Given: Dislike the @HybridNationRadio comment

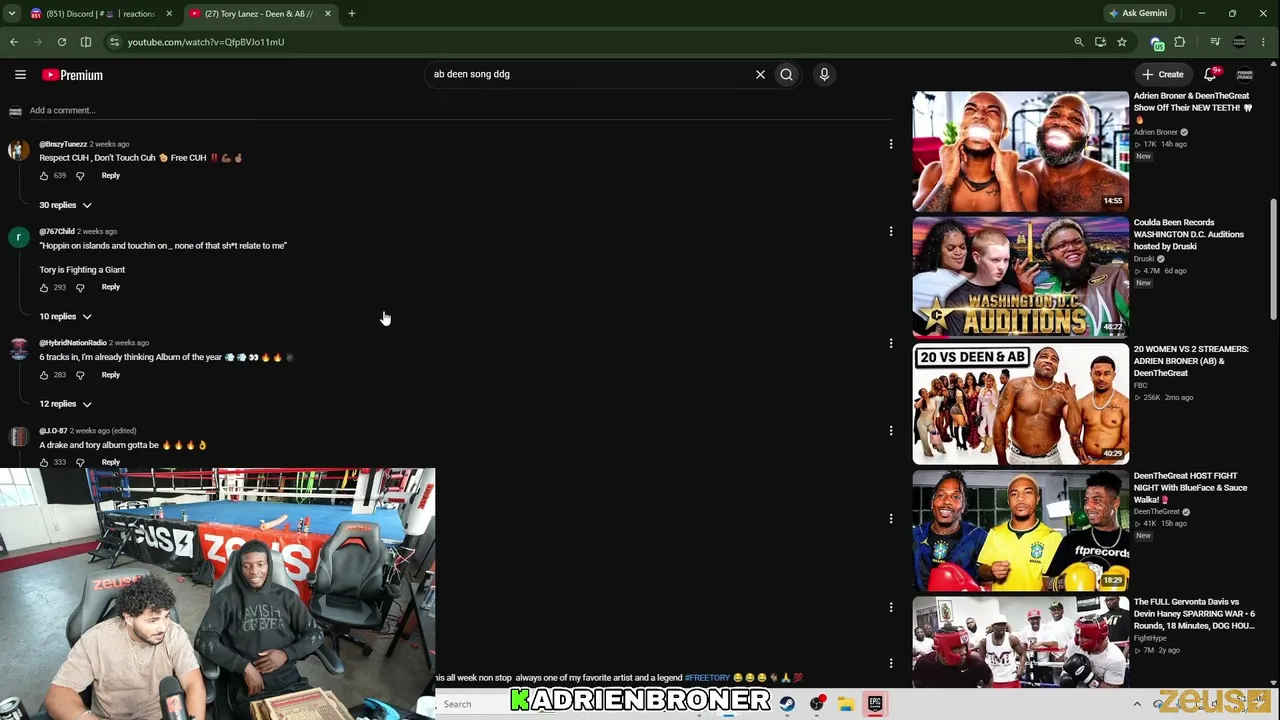Looking at the screenshot, I should (80, 375).
